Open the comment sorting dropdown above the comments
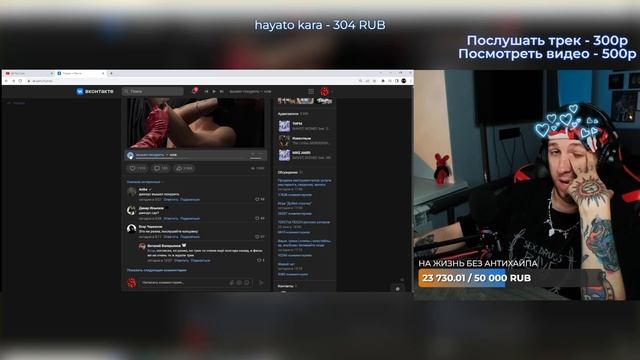 pos(145,182)
